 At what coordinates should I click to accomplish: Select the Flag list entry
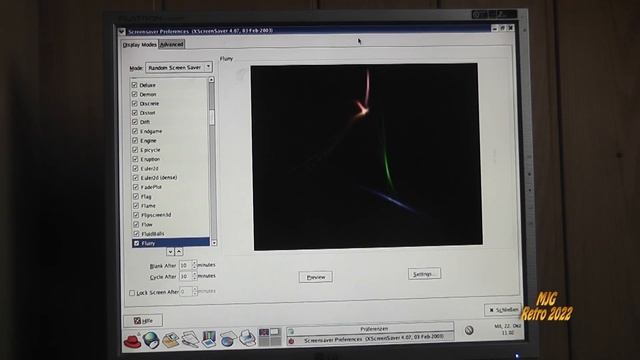click(146, 196)
